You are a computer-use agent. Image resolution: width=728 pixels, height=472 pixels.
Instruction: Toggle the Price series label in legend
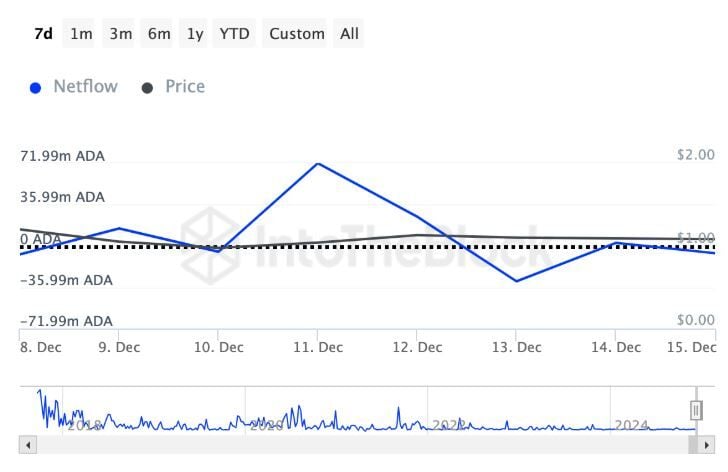[185, 87]
